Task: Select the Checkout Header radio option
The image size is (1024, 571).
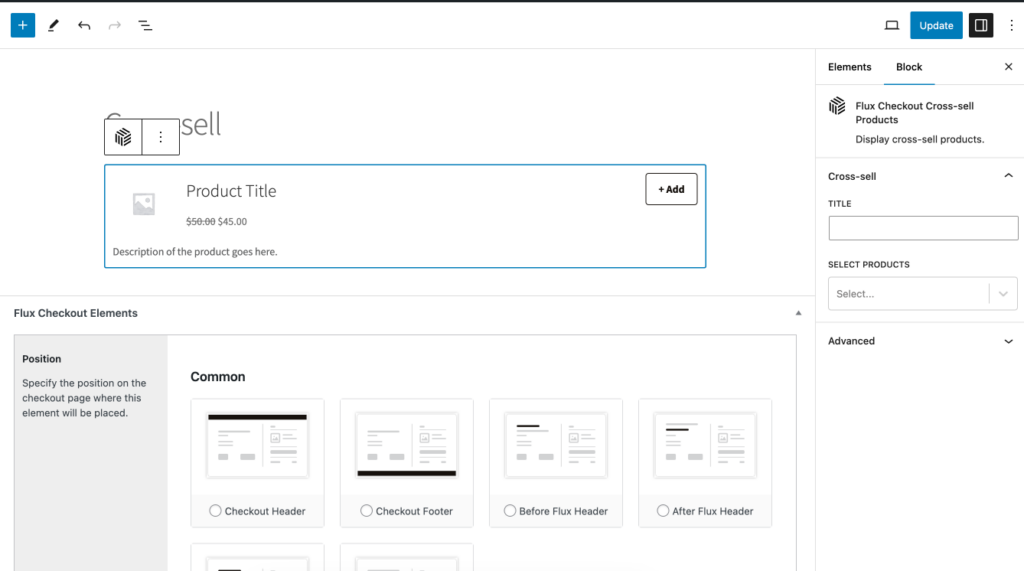Action: pyautogui.click(x=215, y=511)
